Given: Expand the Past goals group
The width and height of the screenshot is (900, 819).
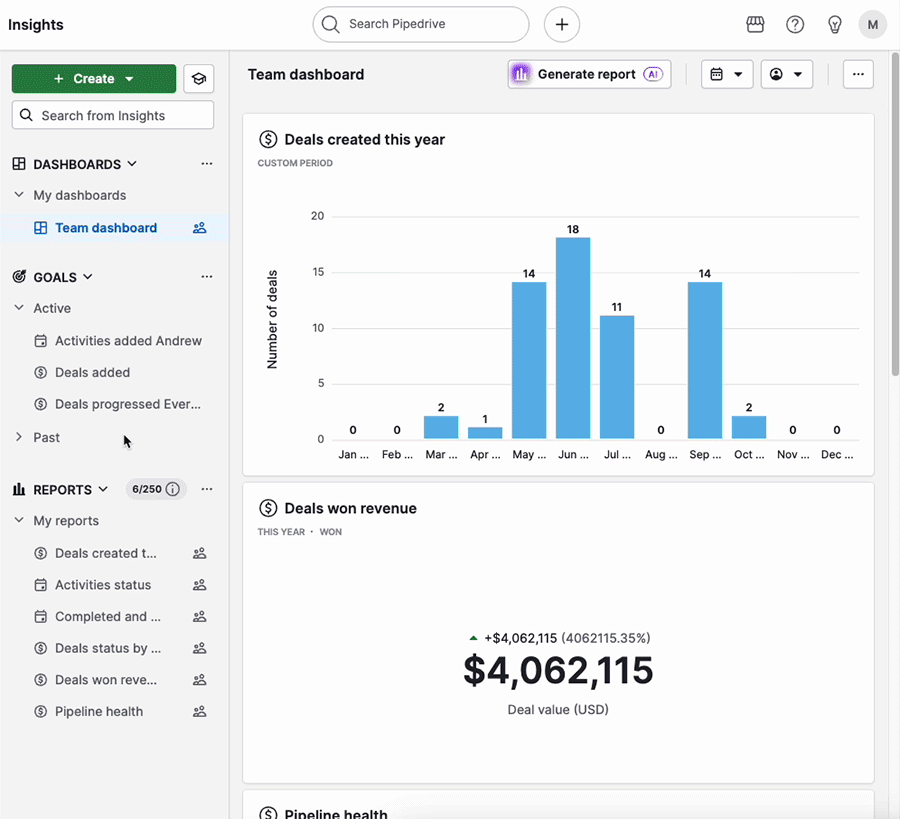Looking at the screenshot, I should (19, 437).
